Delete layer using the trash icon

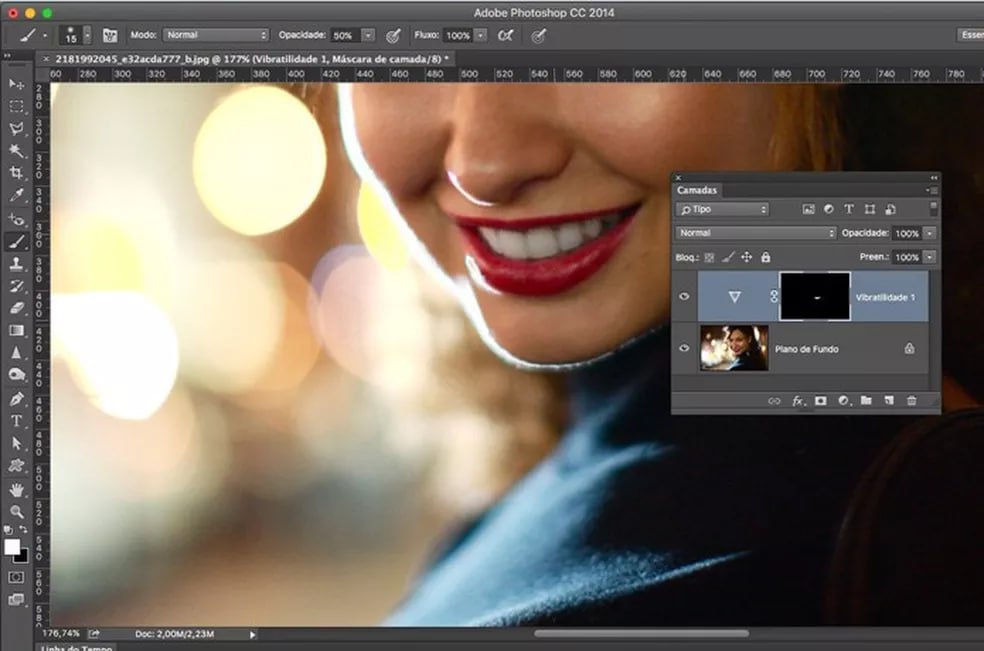(x=911, y=401)
